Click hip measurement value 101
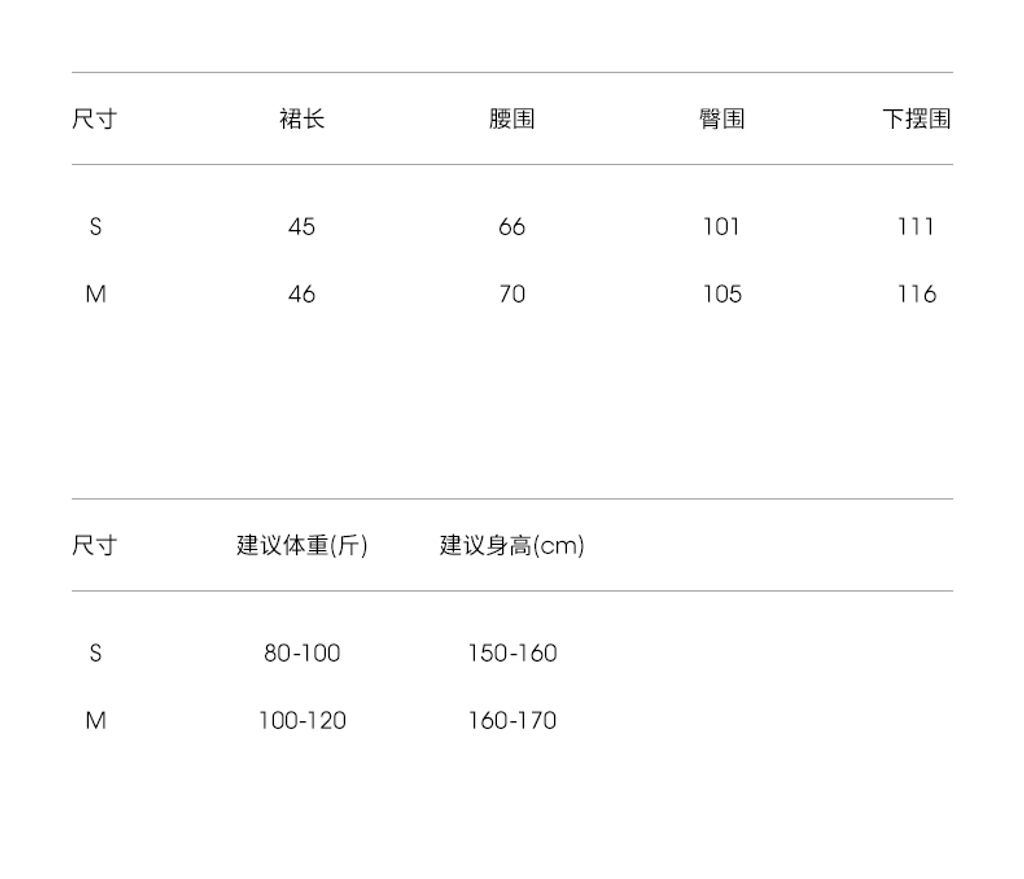 click(721, 227)
